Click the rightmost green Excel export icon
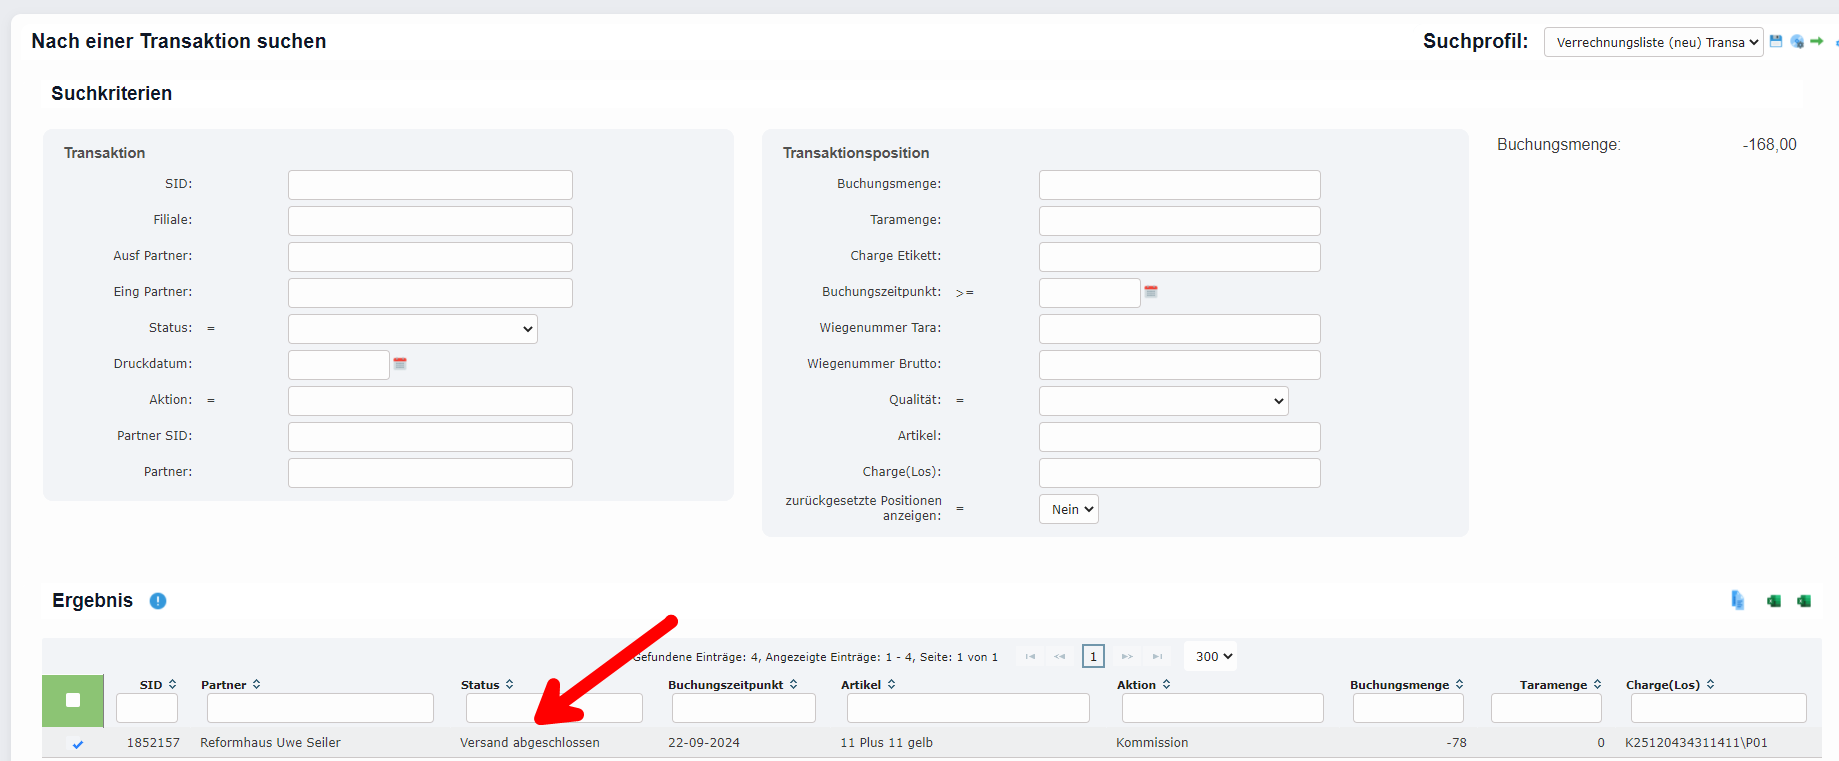The width and height of the screenshot is (1839, 761). [x=1804, y=601]
